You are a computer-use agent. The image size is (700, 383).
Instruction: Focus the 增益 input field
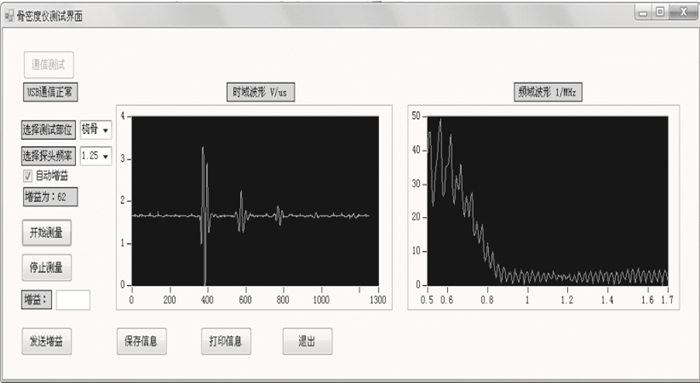click(x=73, y=300)
